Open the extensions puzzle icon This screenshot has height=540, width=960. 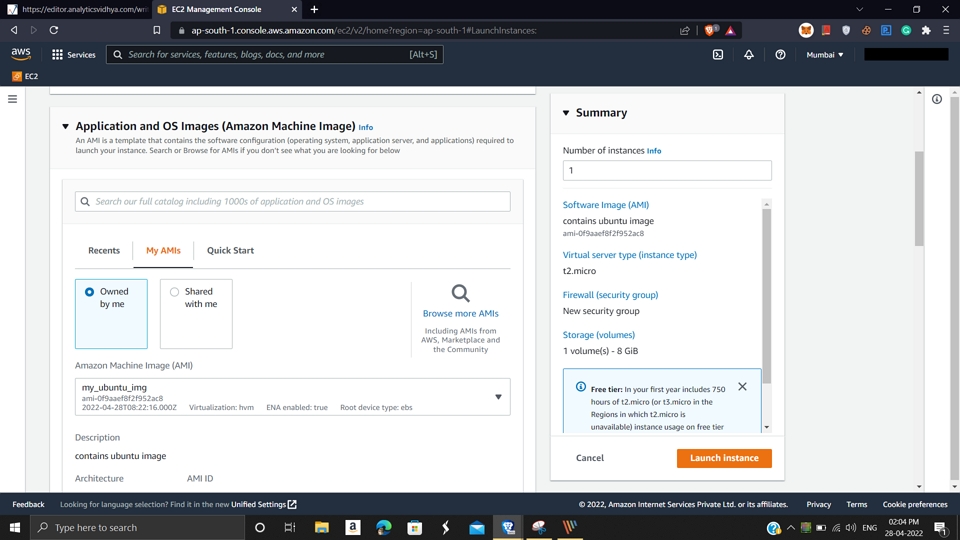[926, 30]
